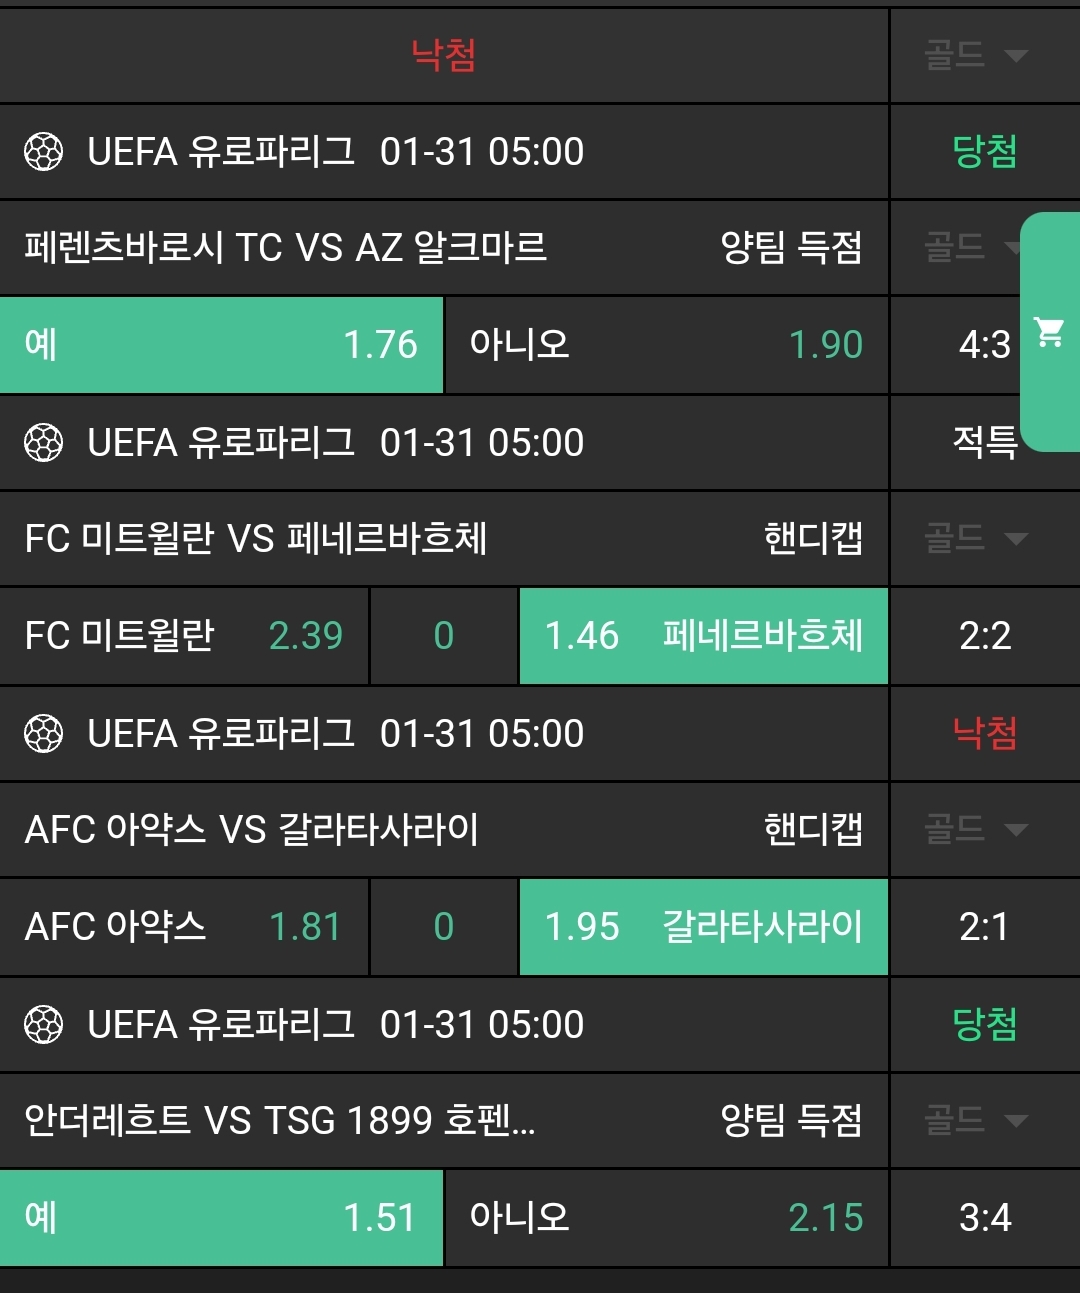Expand 골드 dropdown for FC 미트윌란 match

click(976, 539)
